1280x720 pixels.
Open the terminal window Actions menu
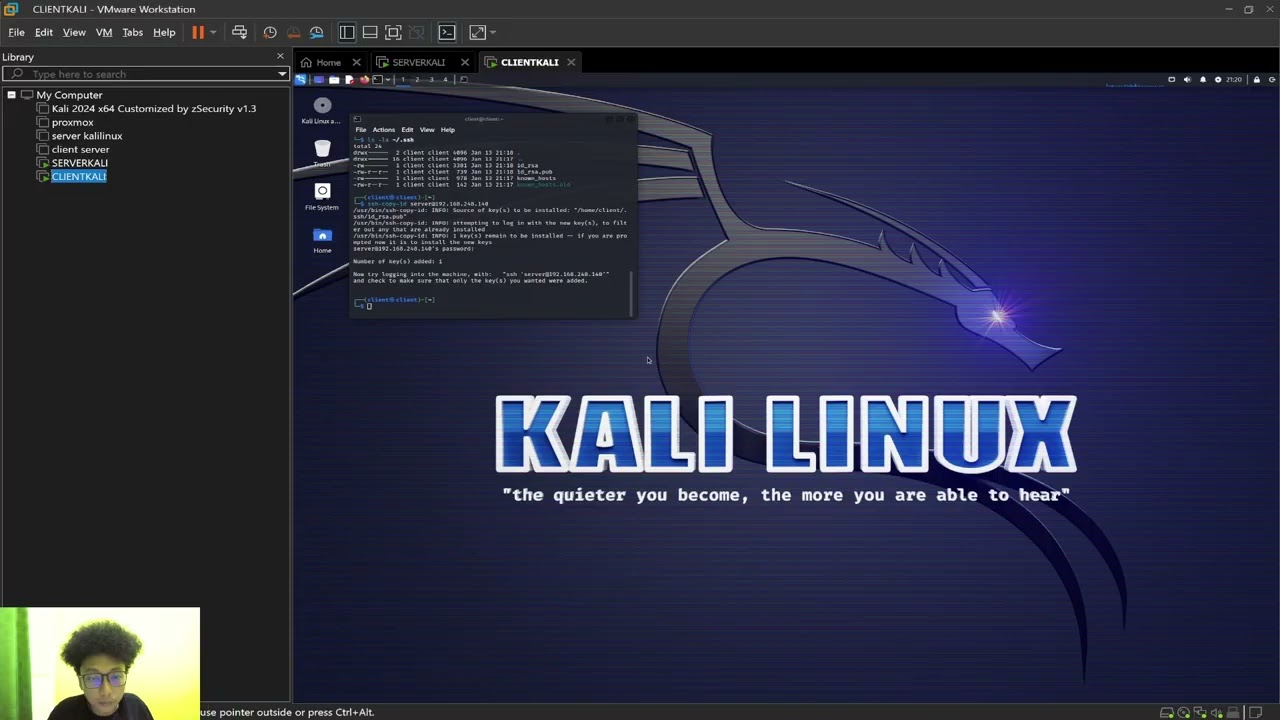(x=384, y=130)
